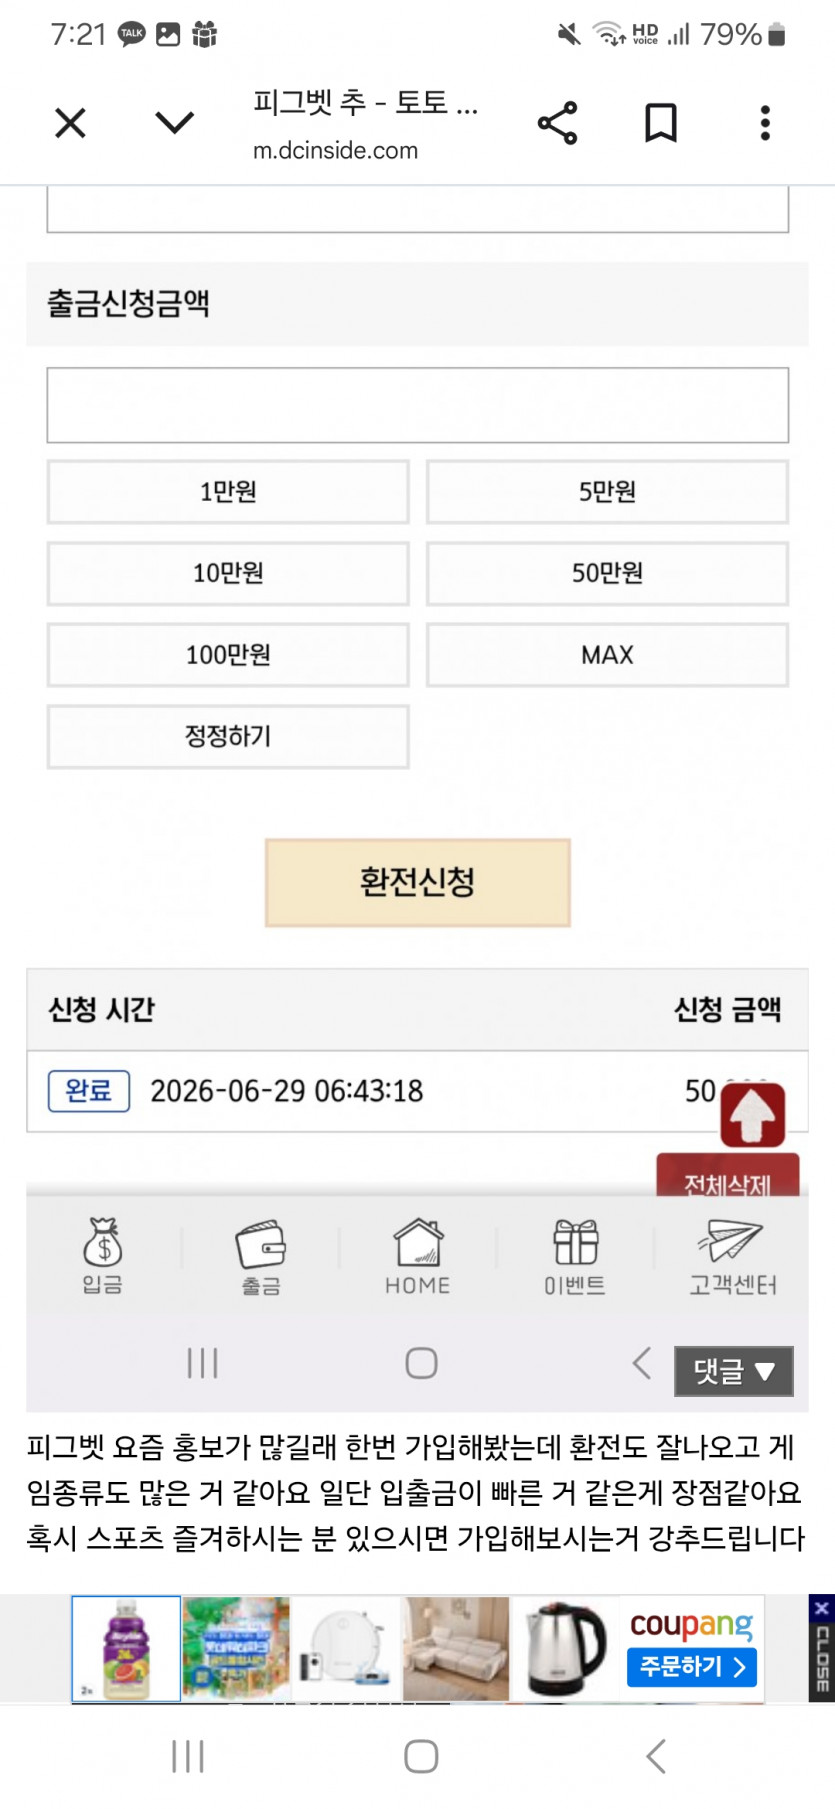Select the white sofa ad thumbnail
This screenshot has width=835, height=1809.
pos(456,1648)
